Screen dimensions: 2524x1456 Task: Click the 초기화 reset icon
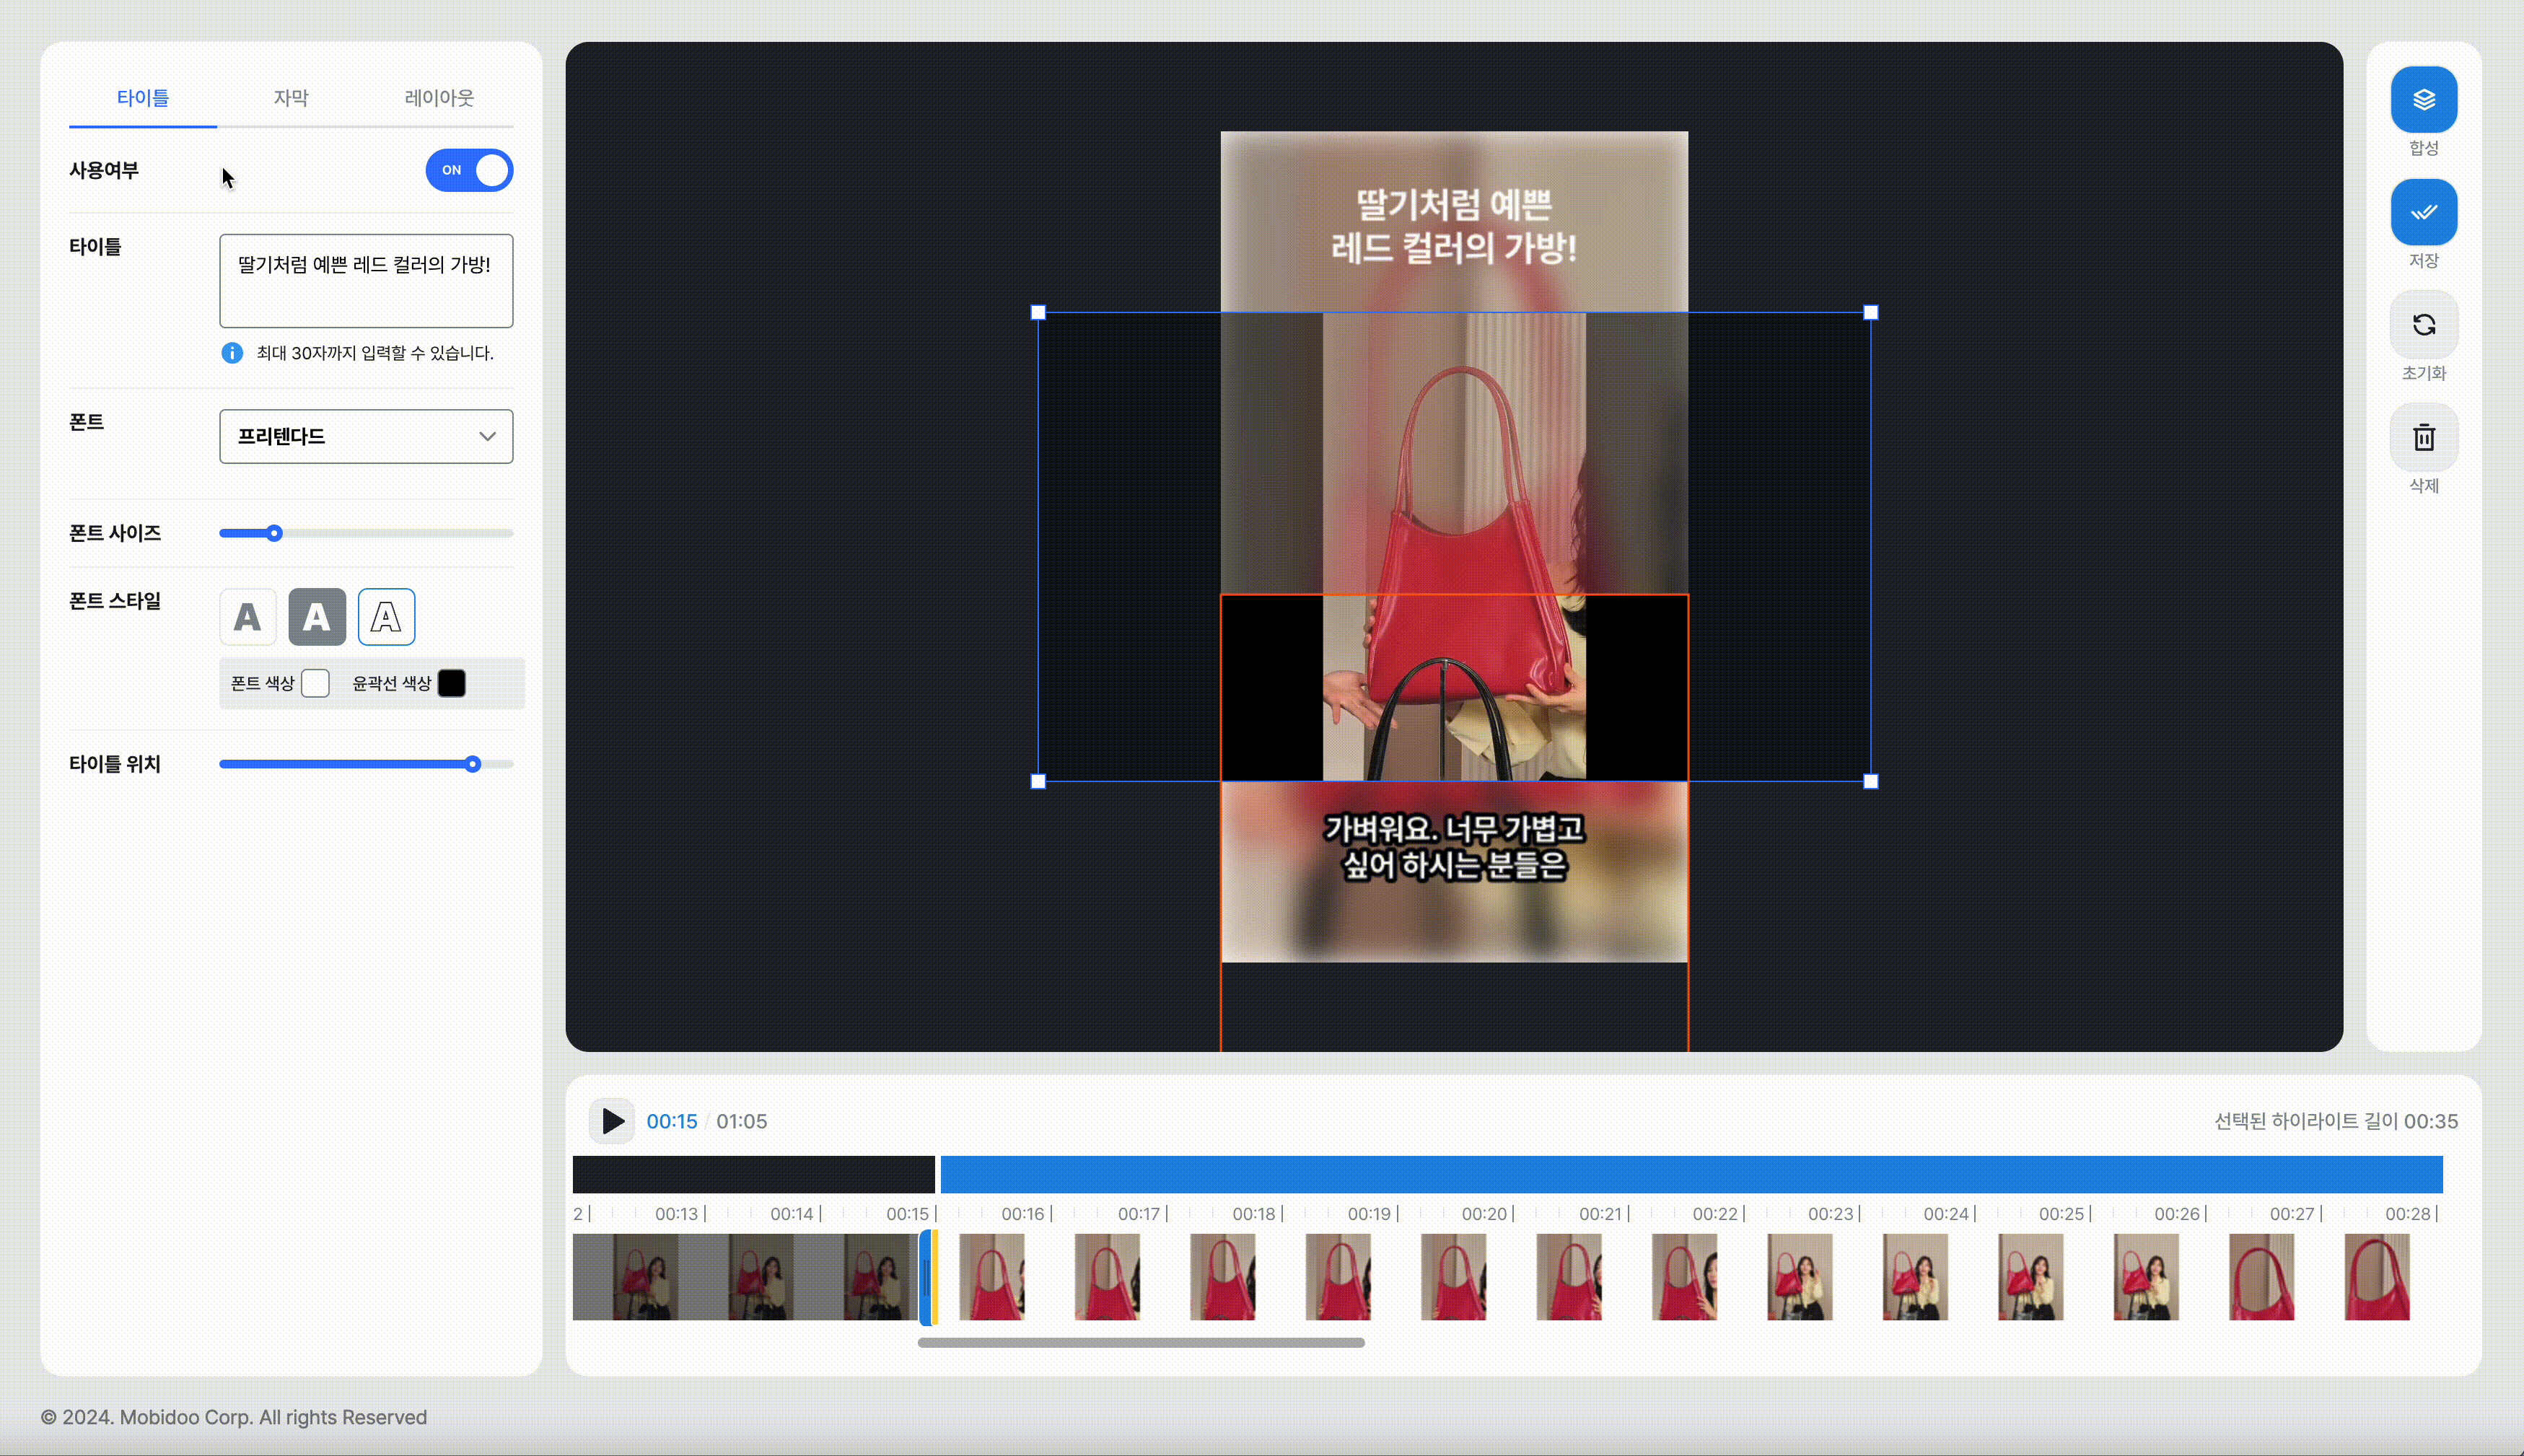[x=2423, y=325]
